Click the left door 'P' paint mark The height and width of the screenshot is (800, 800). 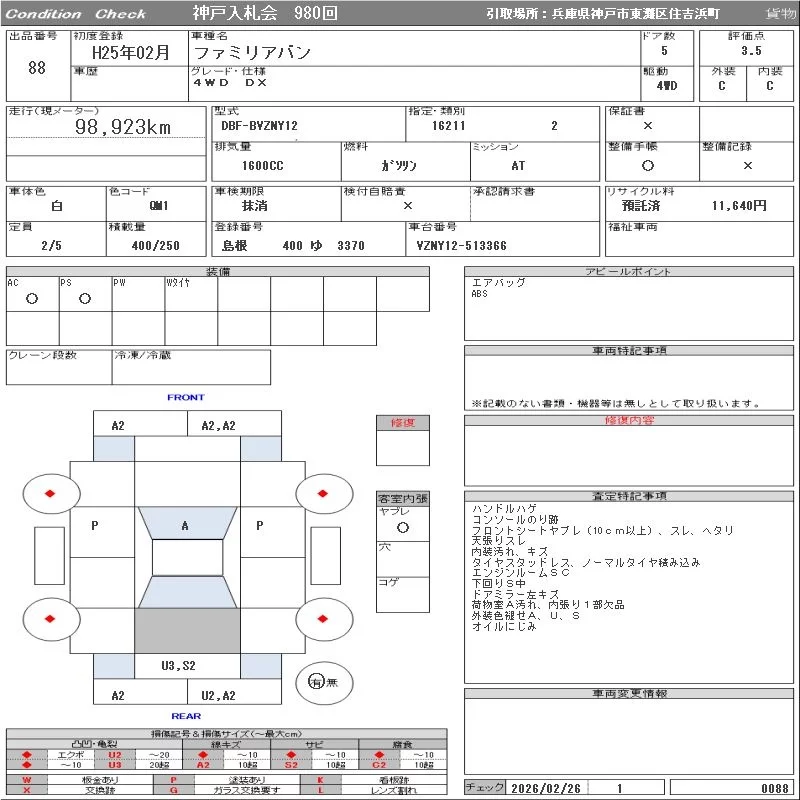[x=95, y=526]
